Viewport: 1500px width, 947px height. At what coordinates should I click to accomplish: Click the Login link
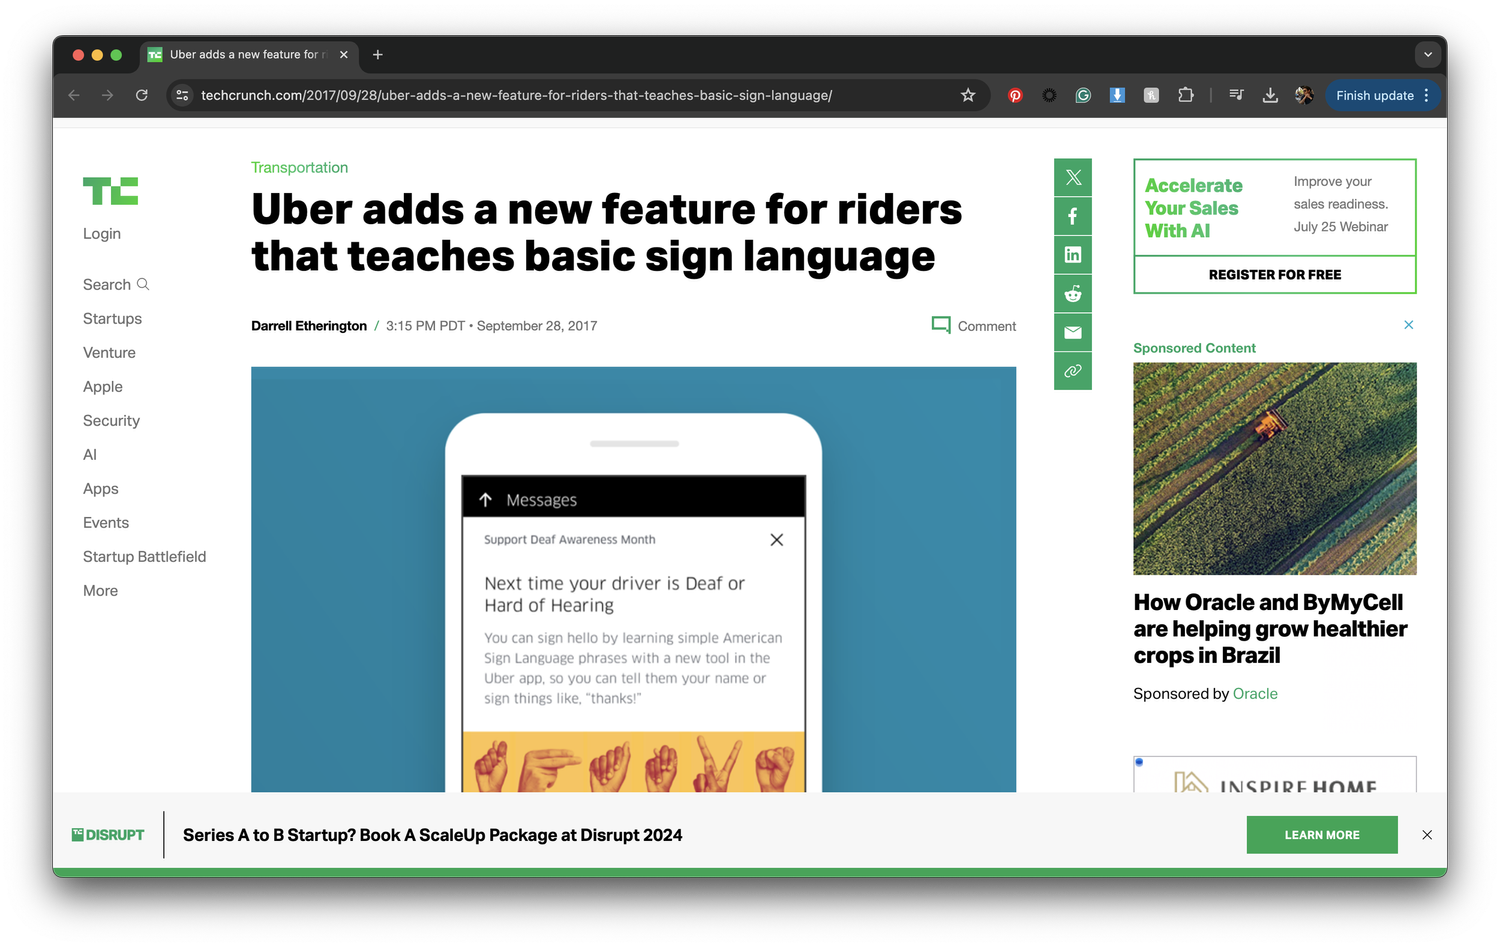pyautogui.click(x=102, y=233)
